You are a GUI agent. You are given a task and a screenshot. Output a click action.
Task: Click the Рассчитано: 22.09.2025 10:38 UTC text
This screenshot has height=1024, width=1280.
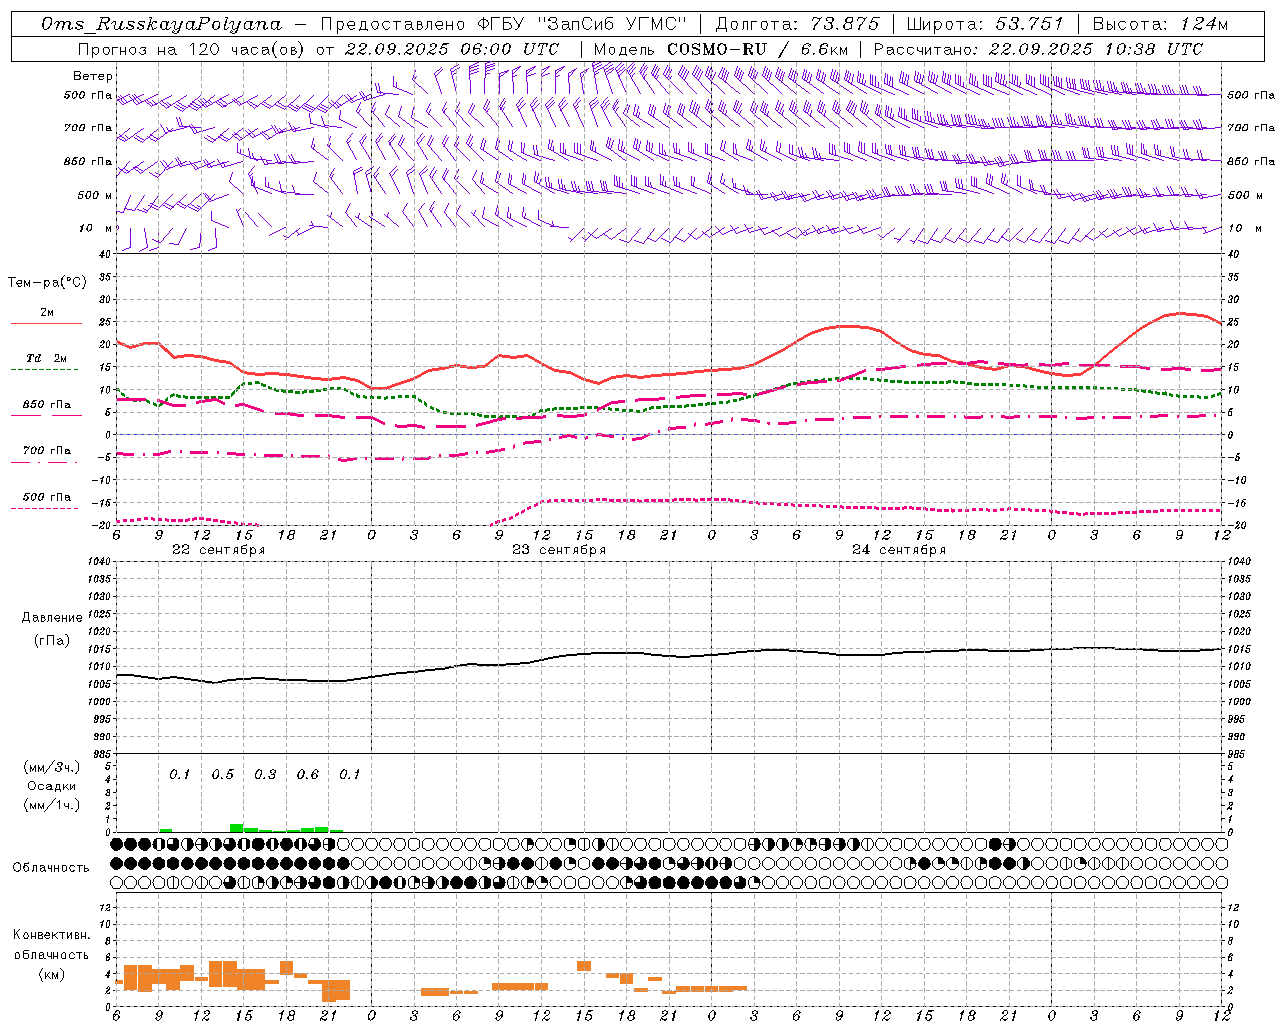(x=1038, y=49)
